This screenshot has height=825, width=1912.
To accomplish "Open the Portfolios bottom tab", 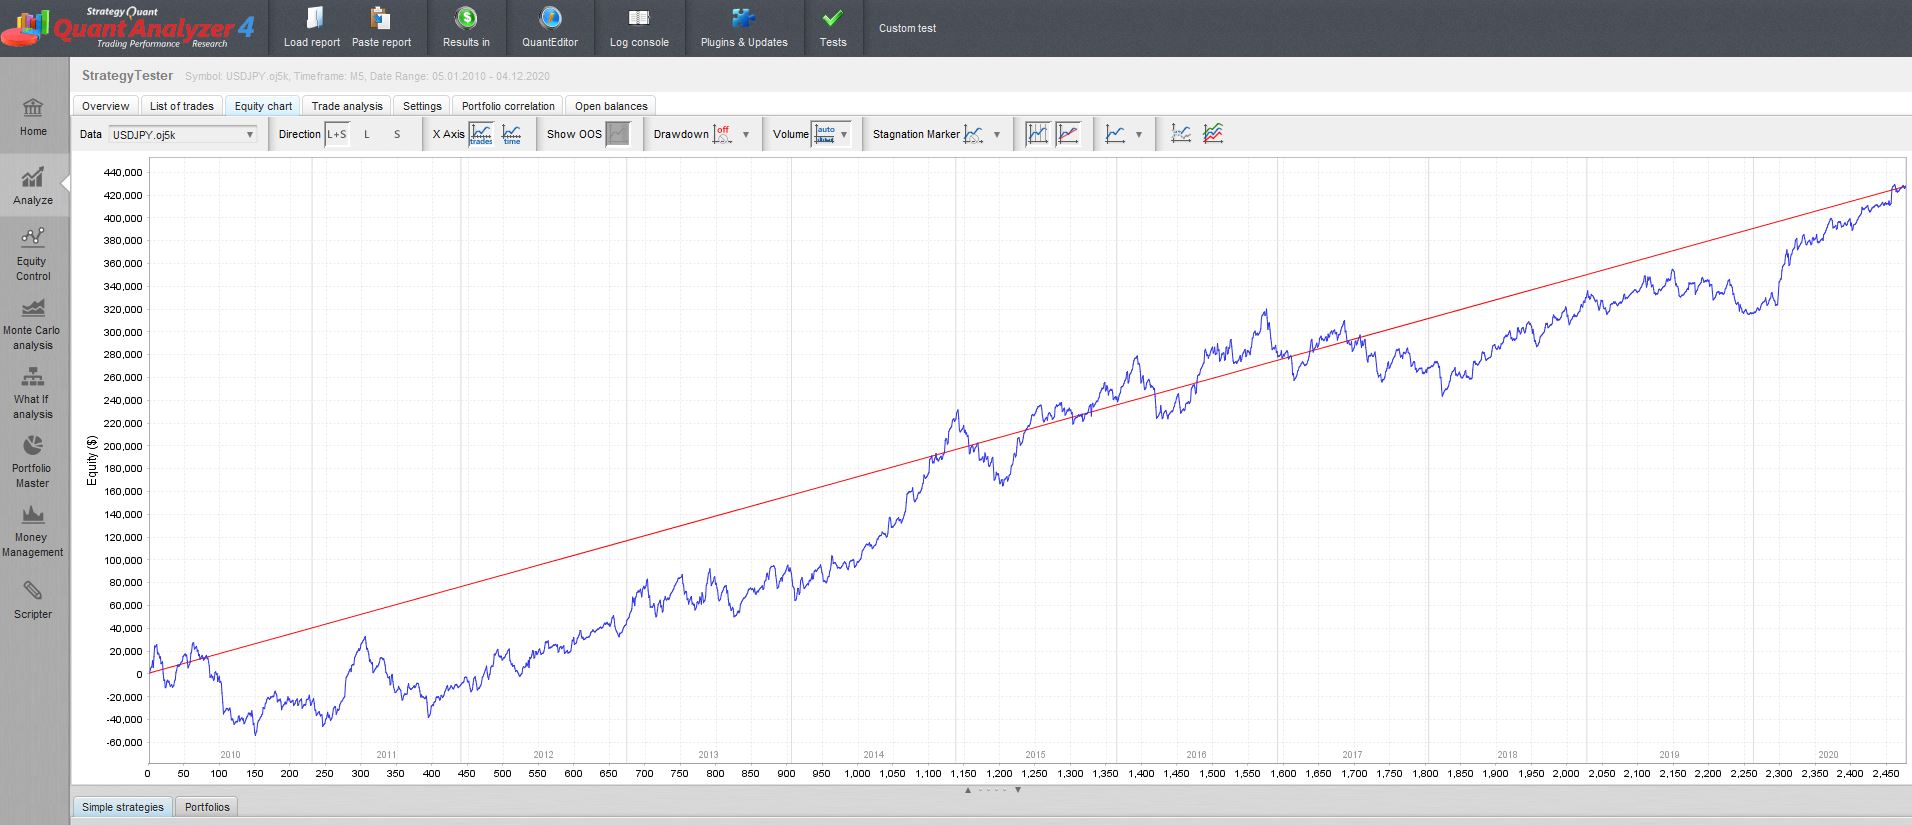I will click(207, 807).
